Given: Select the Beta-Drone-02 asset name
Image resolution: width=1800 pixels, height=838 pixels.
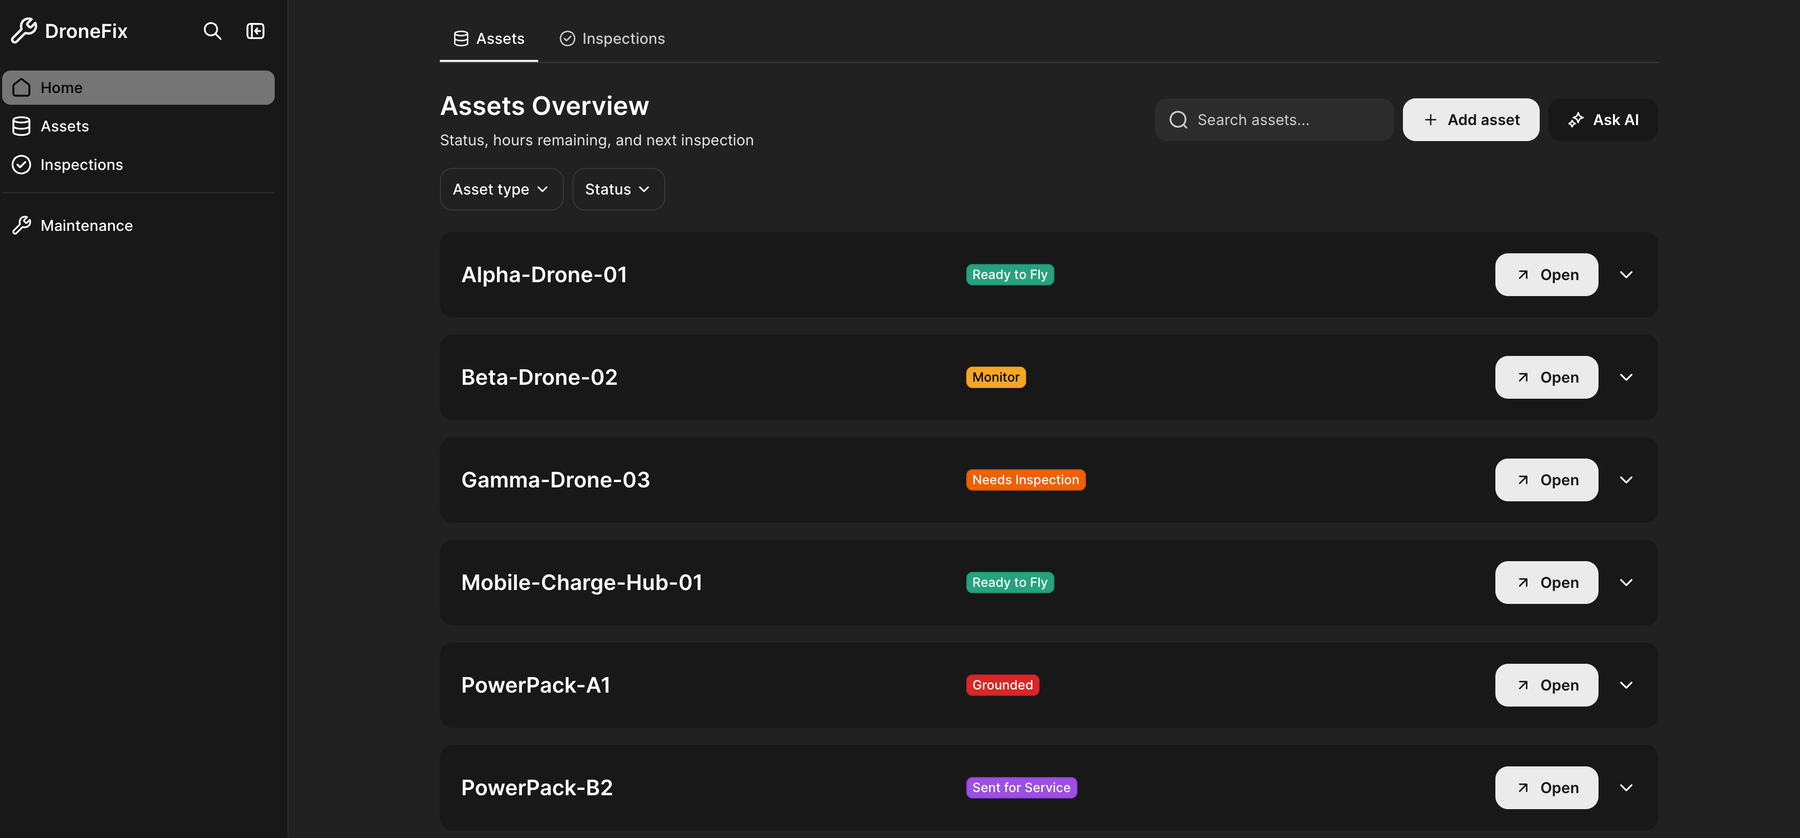Looking at the screenshot, I should click(539, 378).
